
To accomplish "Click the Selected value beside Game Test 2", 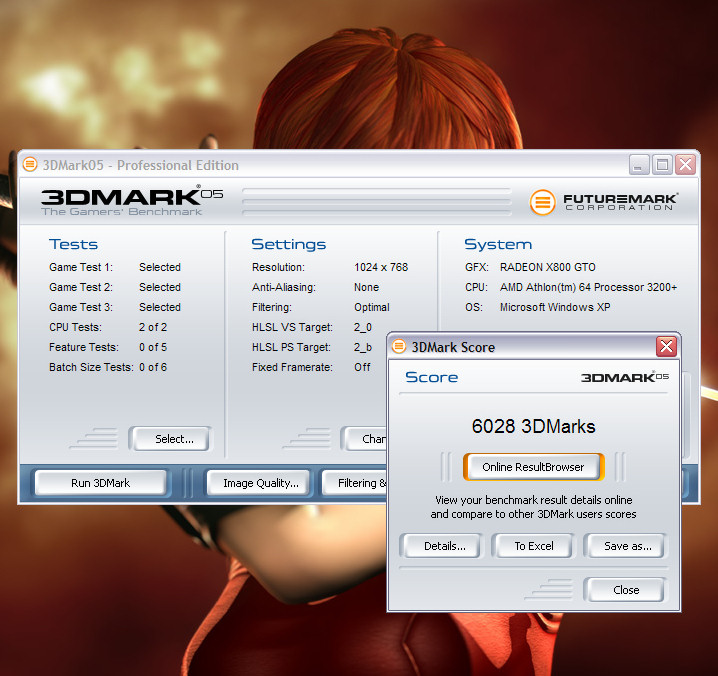I will coord(160,287).
